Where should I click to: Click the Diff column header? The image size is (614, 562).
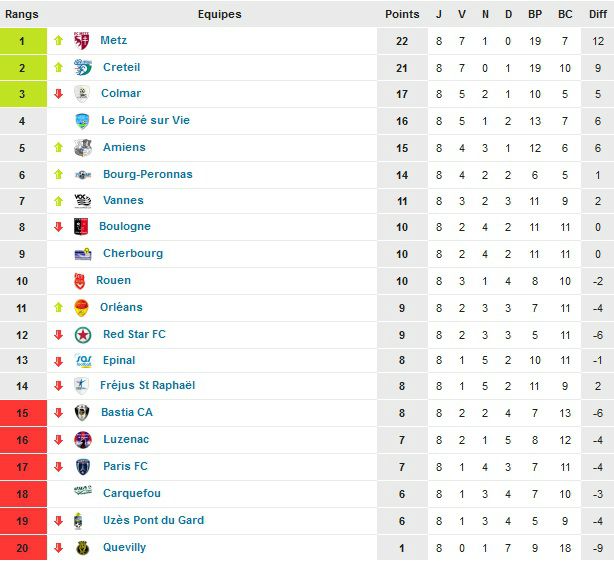click(598, 14)
